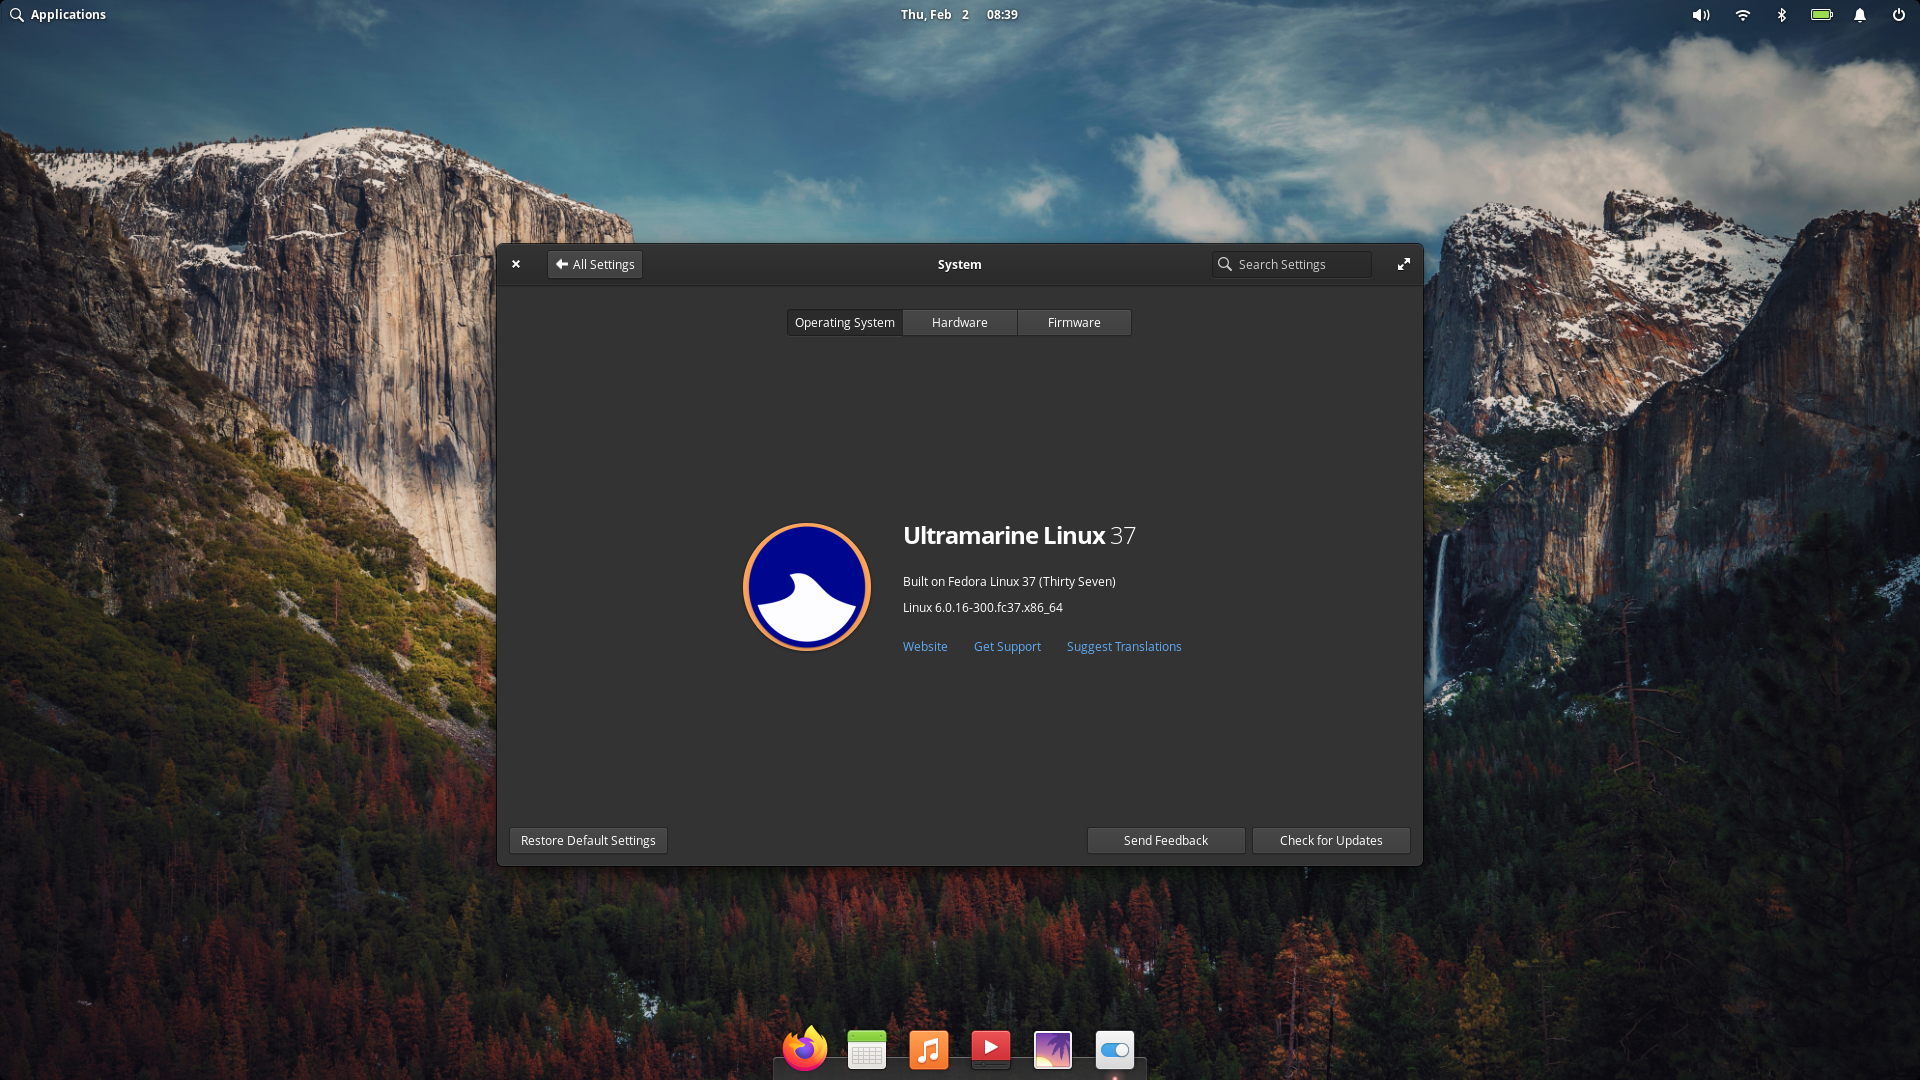Open the Photos app in dock
1920x1080 pixels.
point(1053,1049)
